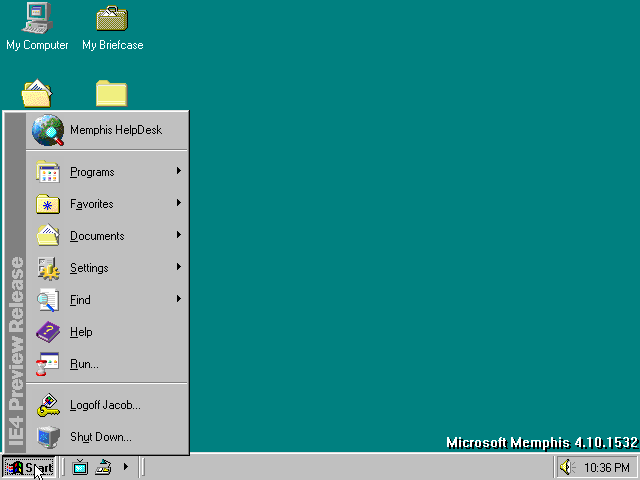
Task: Click the Settings gear icon
Action: pyautogui.click(x=48, y=268)
